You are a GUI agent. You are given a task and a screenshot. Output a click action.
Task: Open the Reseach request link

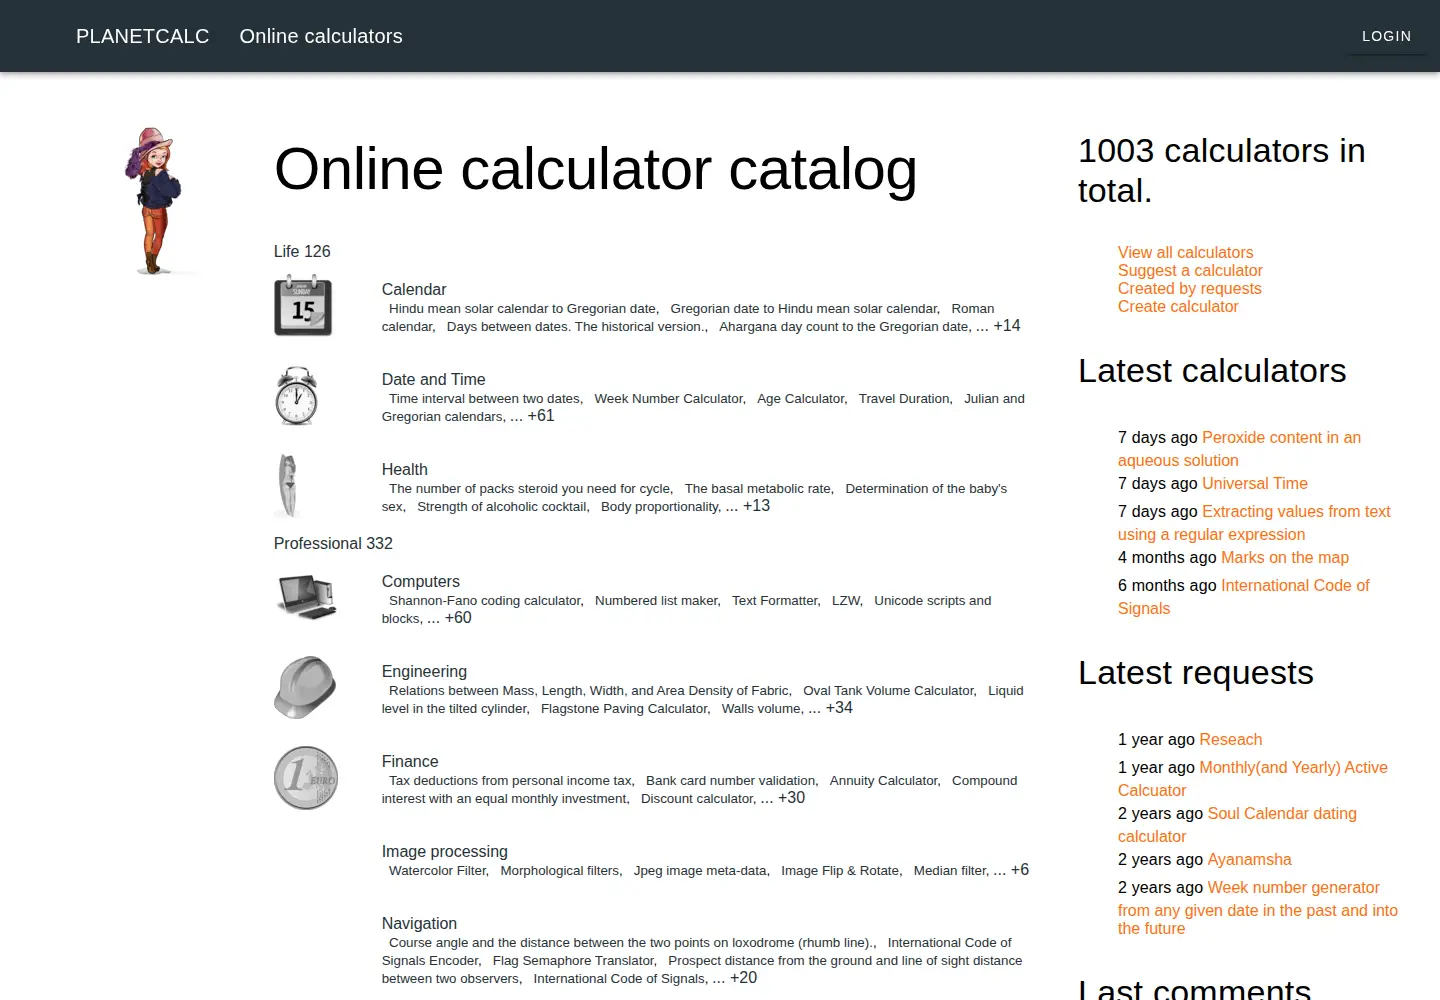(x=1231, y=740)
